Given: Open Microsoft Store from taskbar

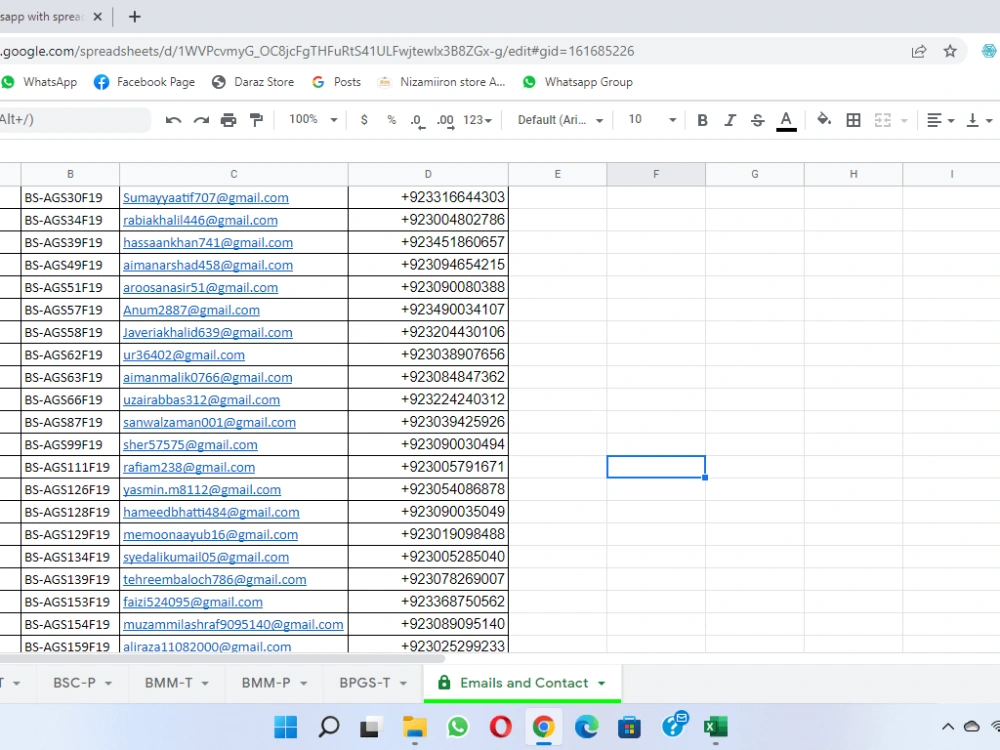Looking at the screenshot, I should [x=629, y=726].
